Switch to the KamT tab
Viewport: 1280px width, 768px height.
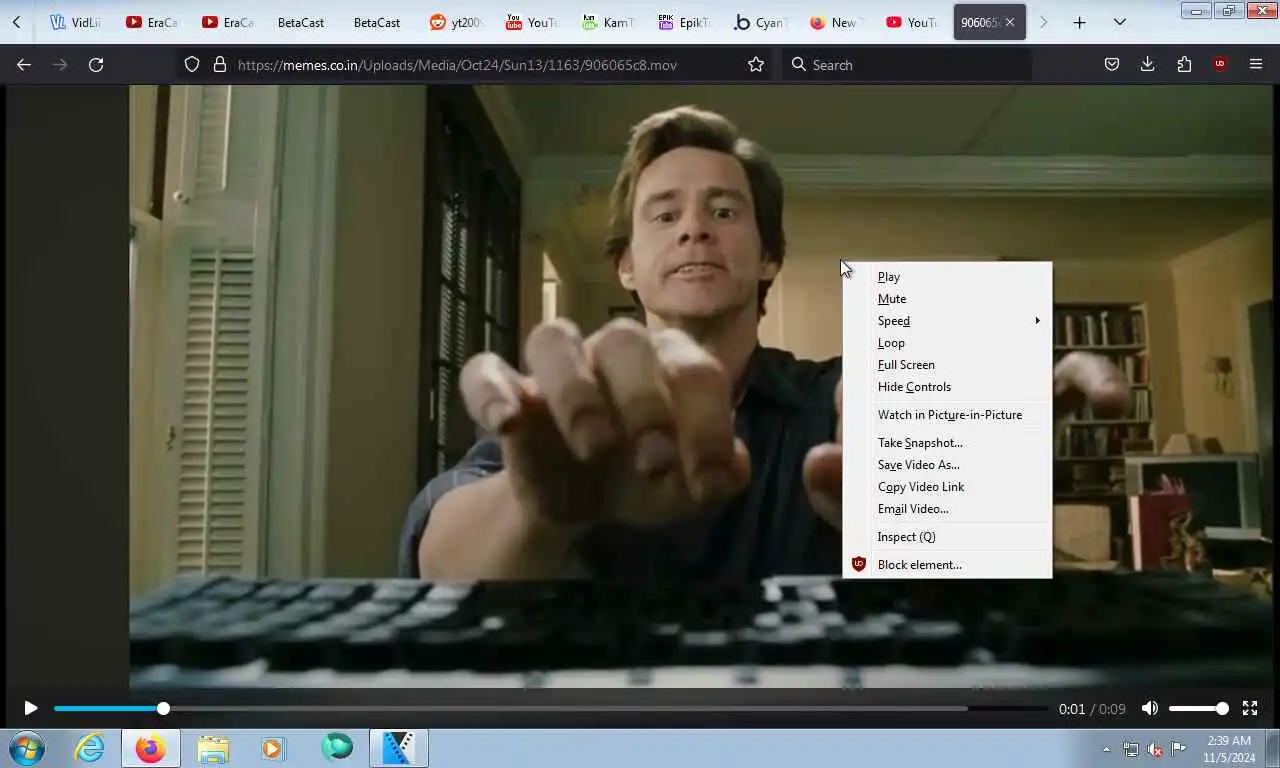tap(607, 22)
